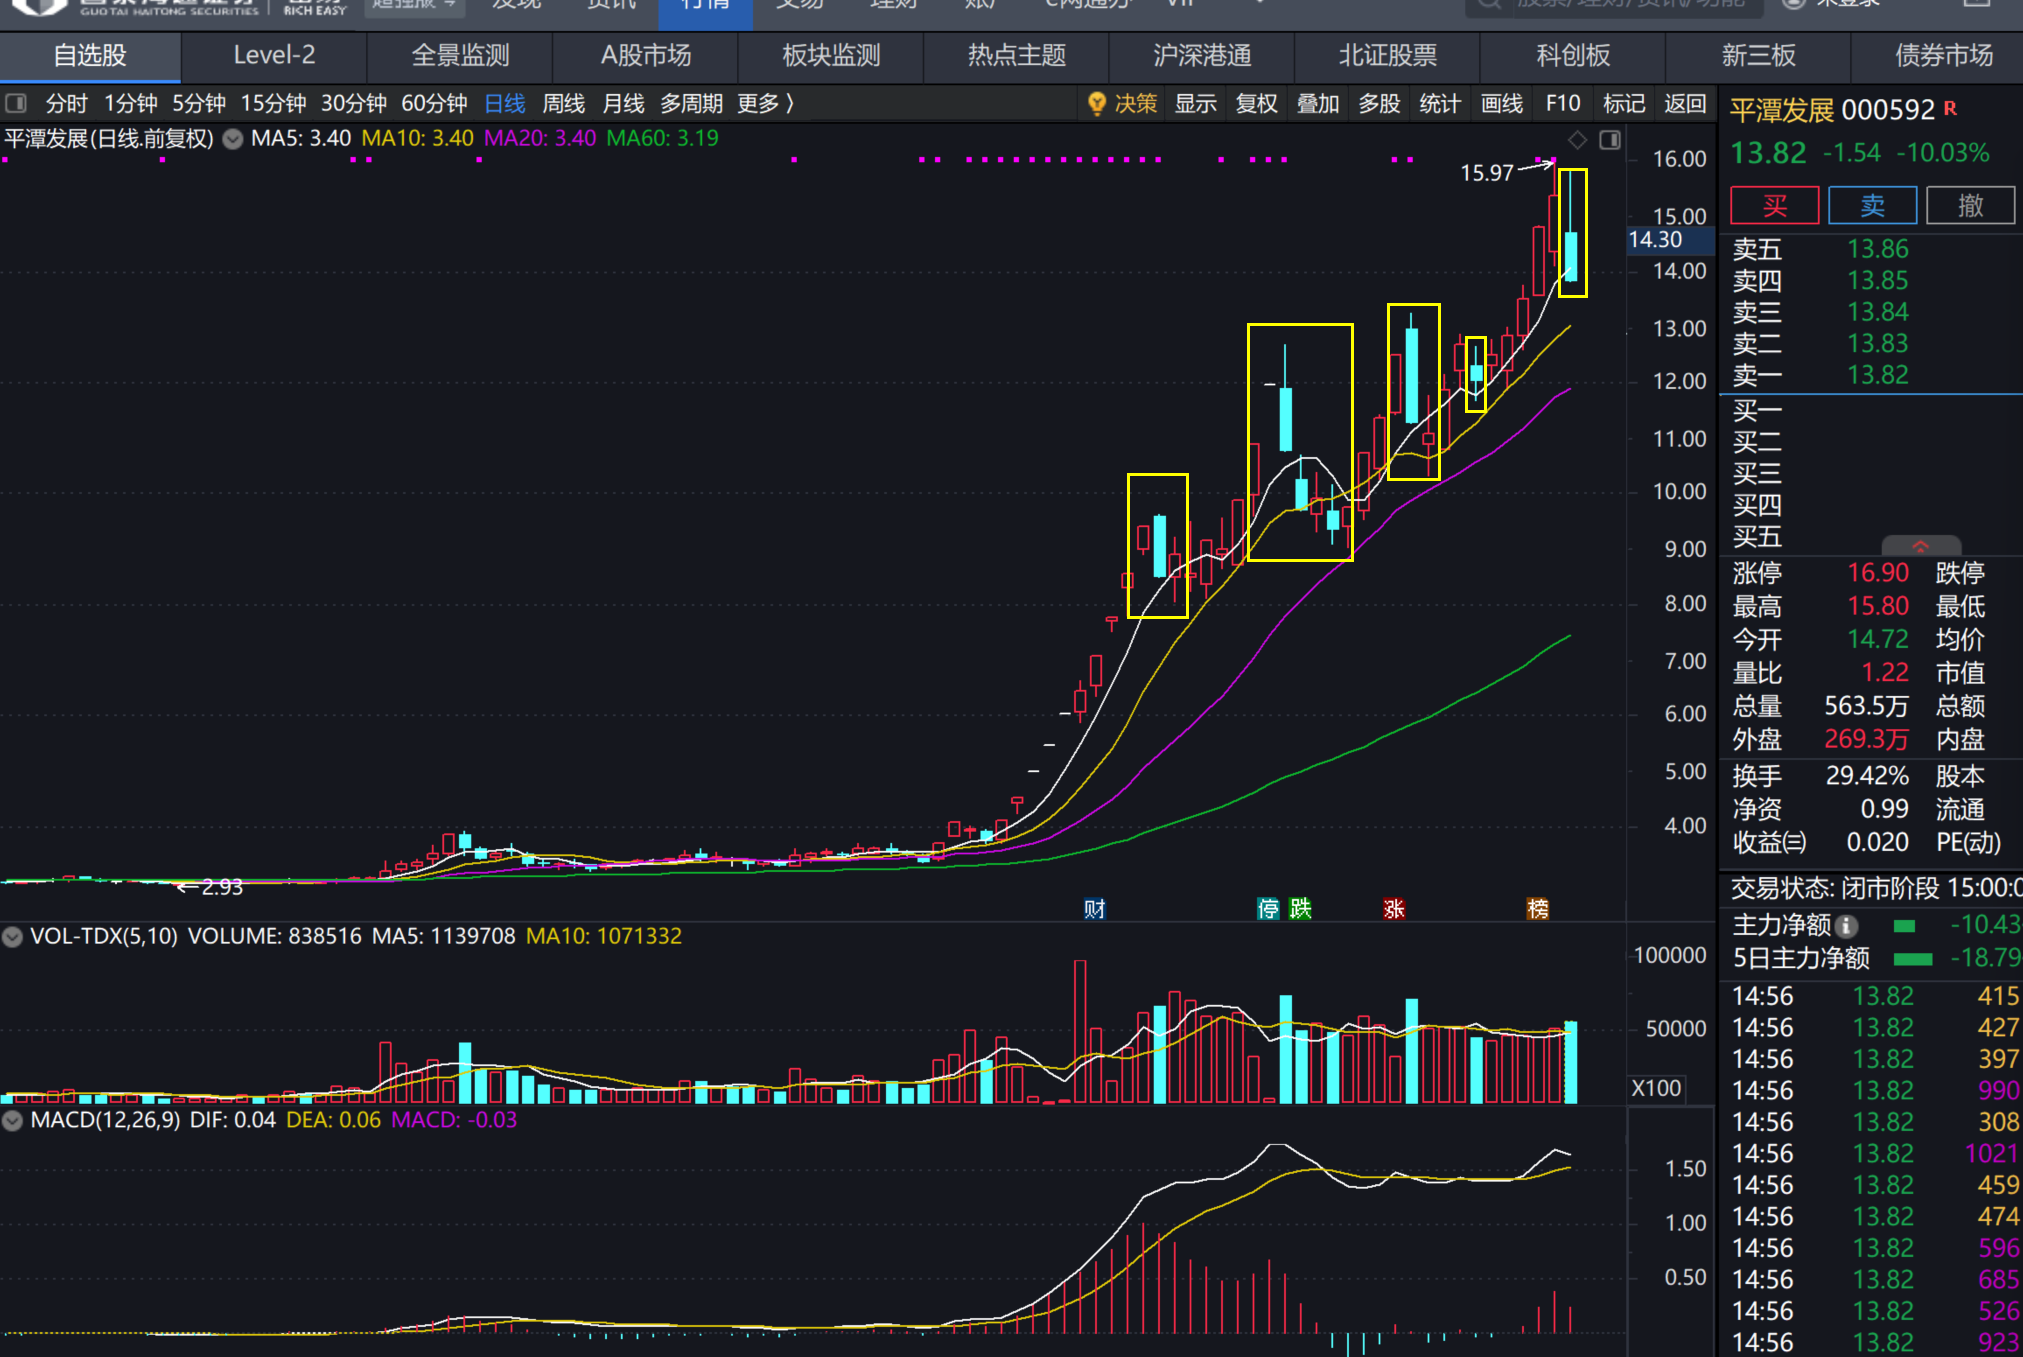Click the 决策 lightbulb icon
This screenshot has width=2023, height=1357.
tap(1097, 103)
